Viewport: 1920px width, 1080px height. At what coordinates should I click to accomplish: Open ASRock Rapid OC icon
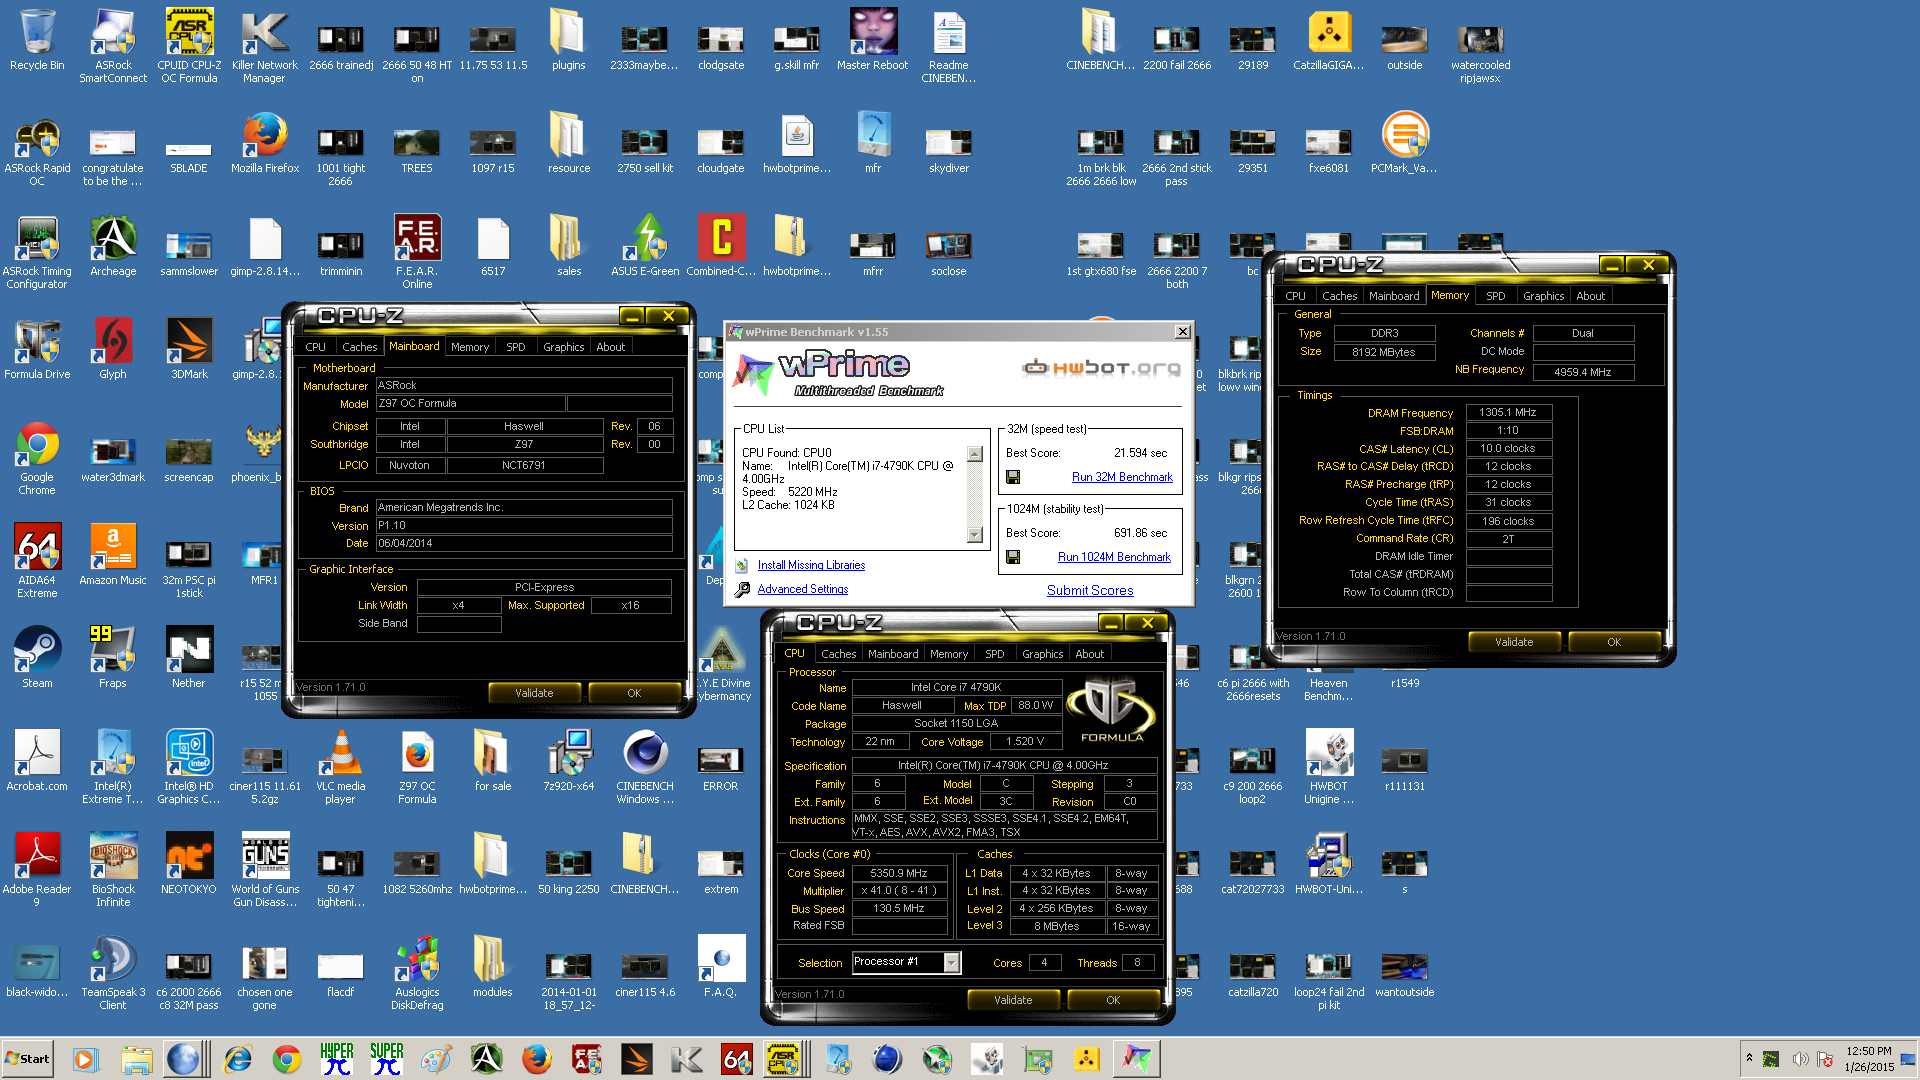coord(37,150)
